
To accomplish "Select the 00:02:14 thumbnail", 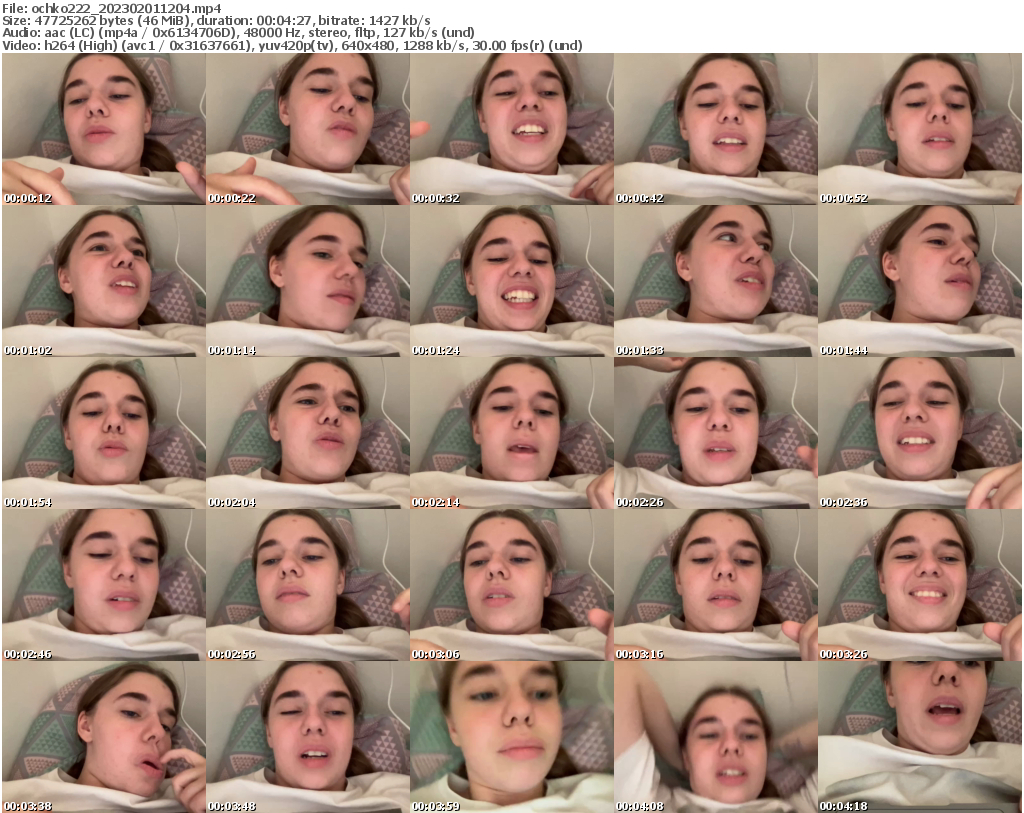I will pos(512,432).
